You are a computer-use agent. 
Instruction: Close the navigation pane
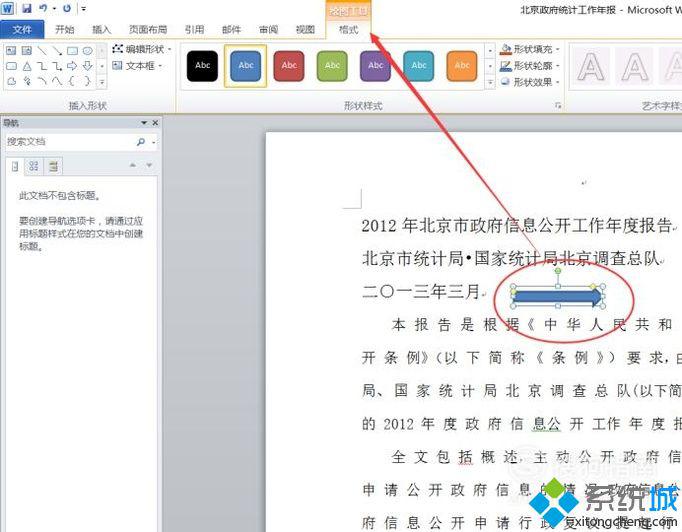coord(155,123)
